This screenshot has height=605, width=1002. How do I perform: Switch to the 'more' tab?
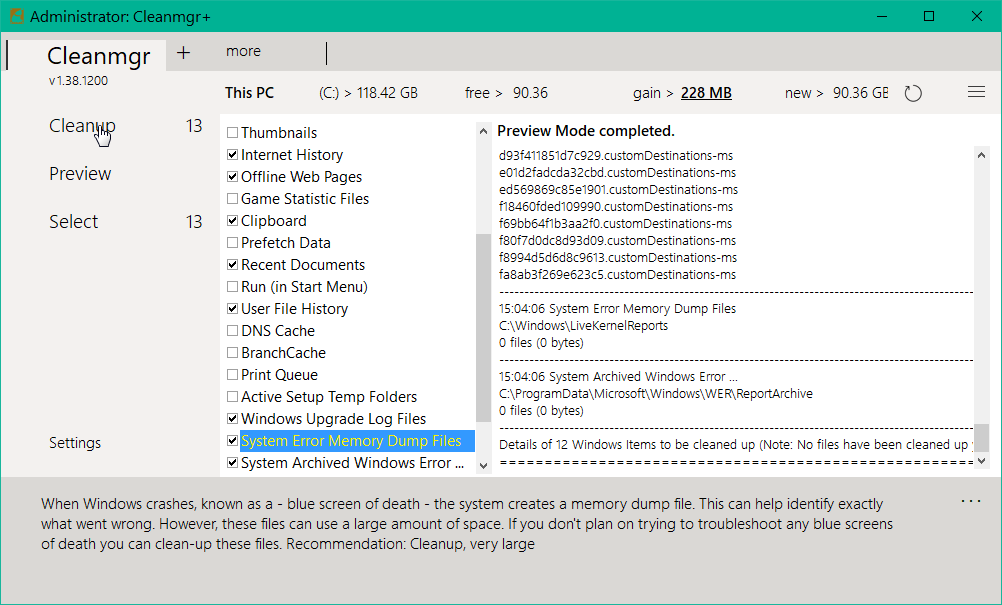[243, 51]
